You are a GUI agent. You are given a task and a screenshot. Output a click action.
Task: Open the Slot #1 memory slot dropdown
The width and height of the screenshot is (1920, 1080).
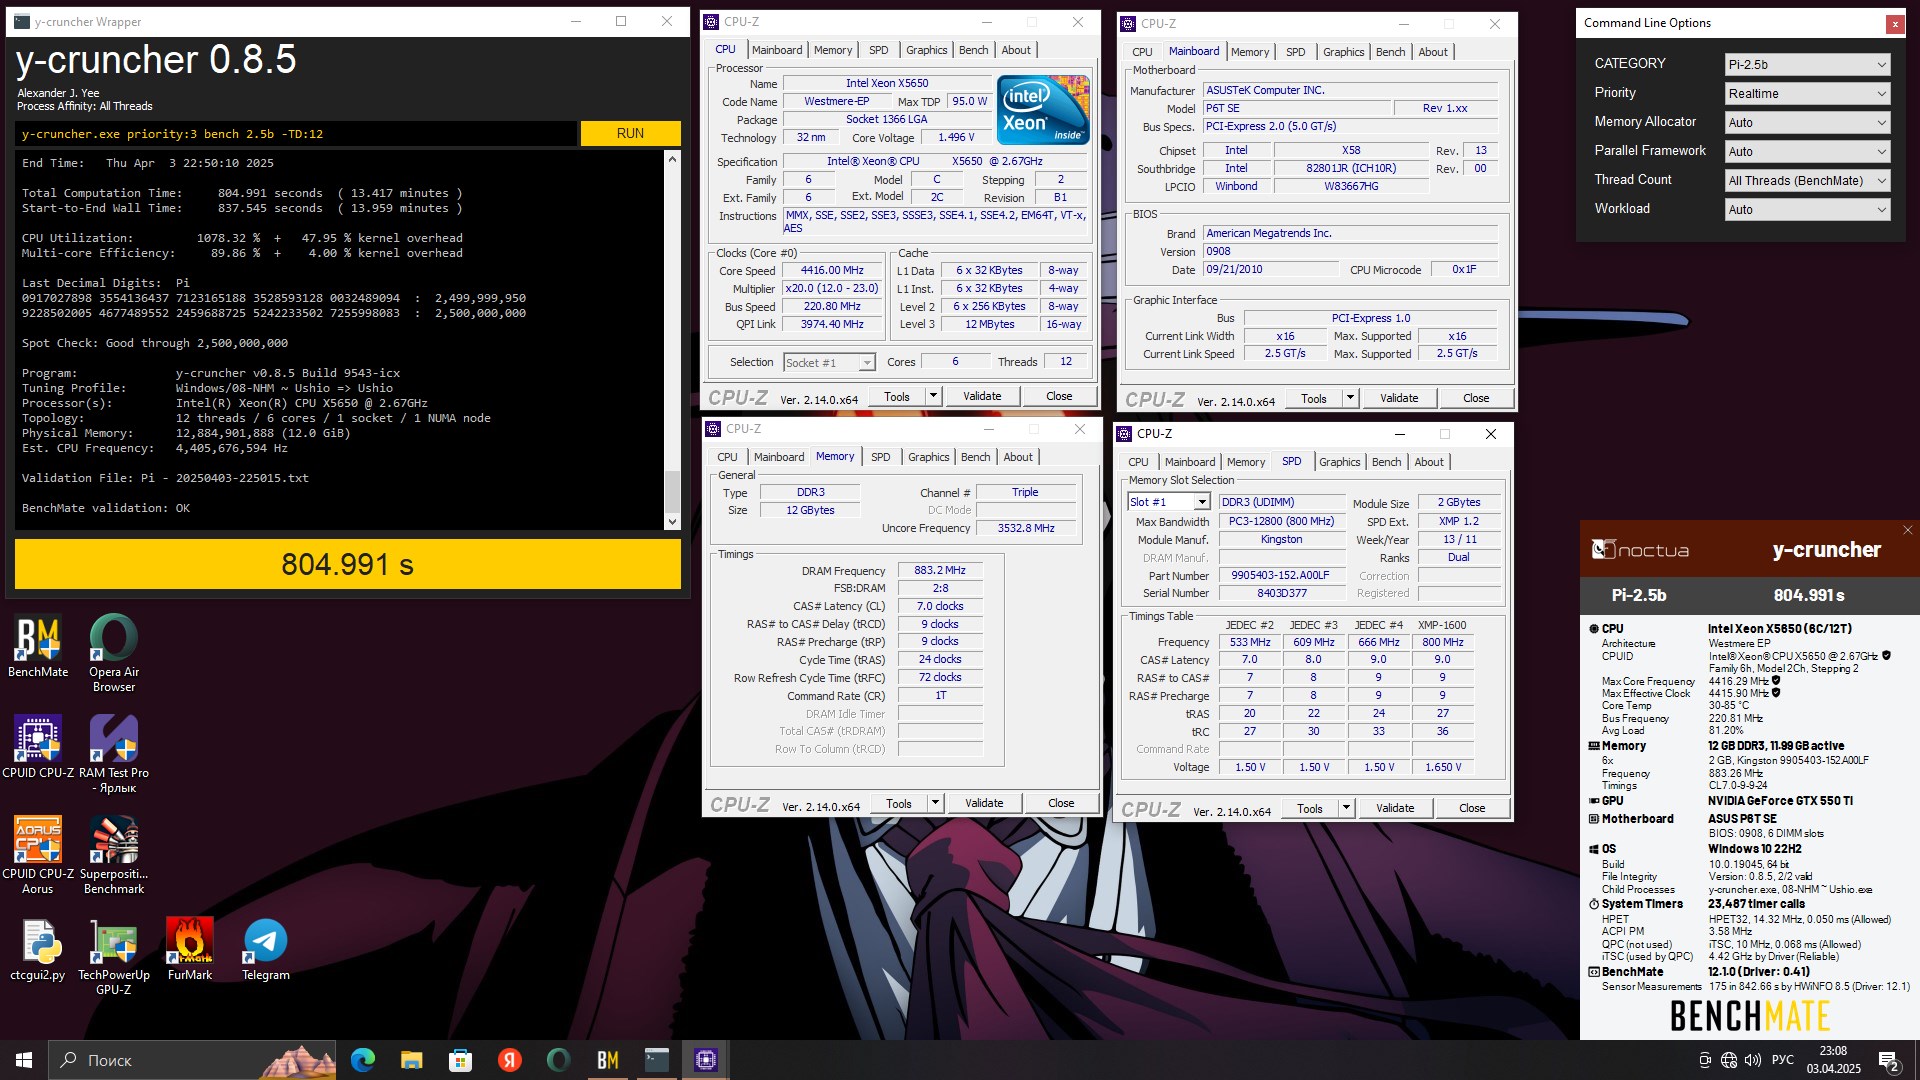[1167, 502]
